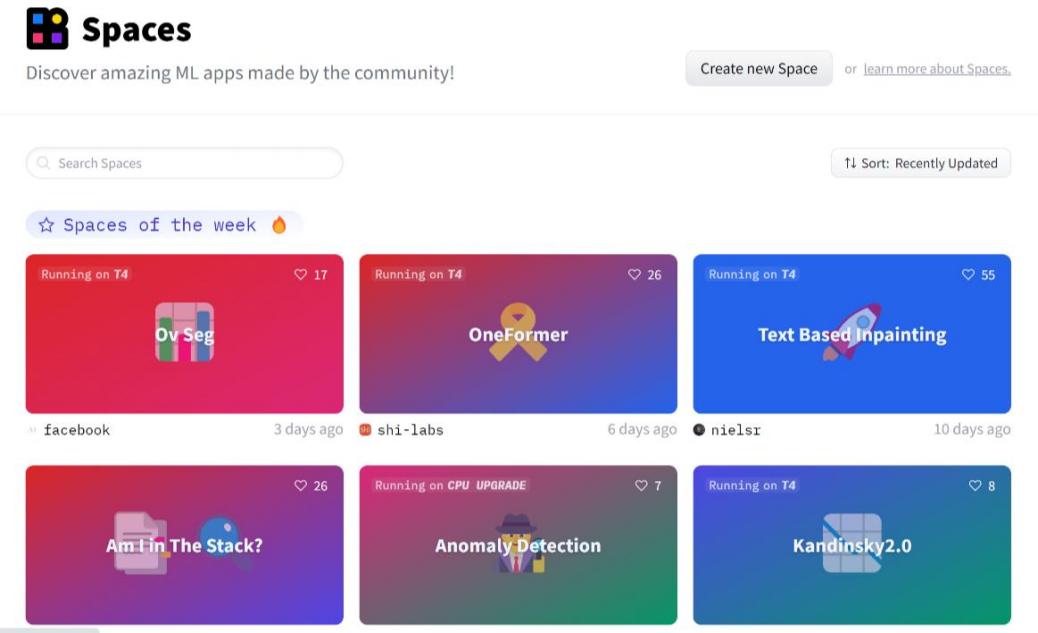This screenshot has height=633, width=1038.
Task: Open the Kandinsky2.0 space card
Action: point(852,545)
